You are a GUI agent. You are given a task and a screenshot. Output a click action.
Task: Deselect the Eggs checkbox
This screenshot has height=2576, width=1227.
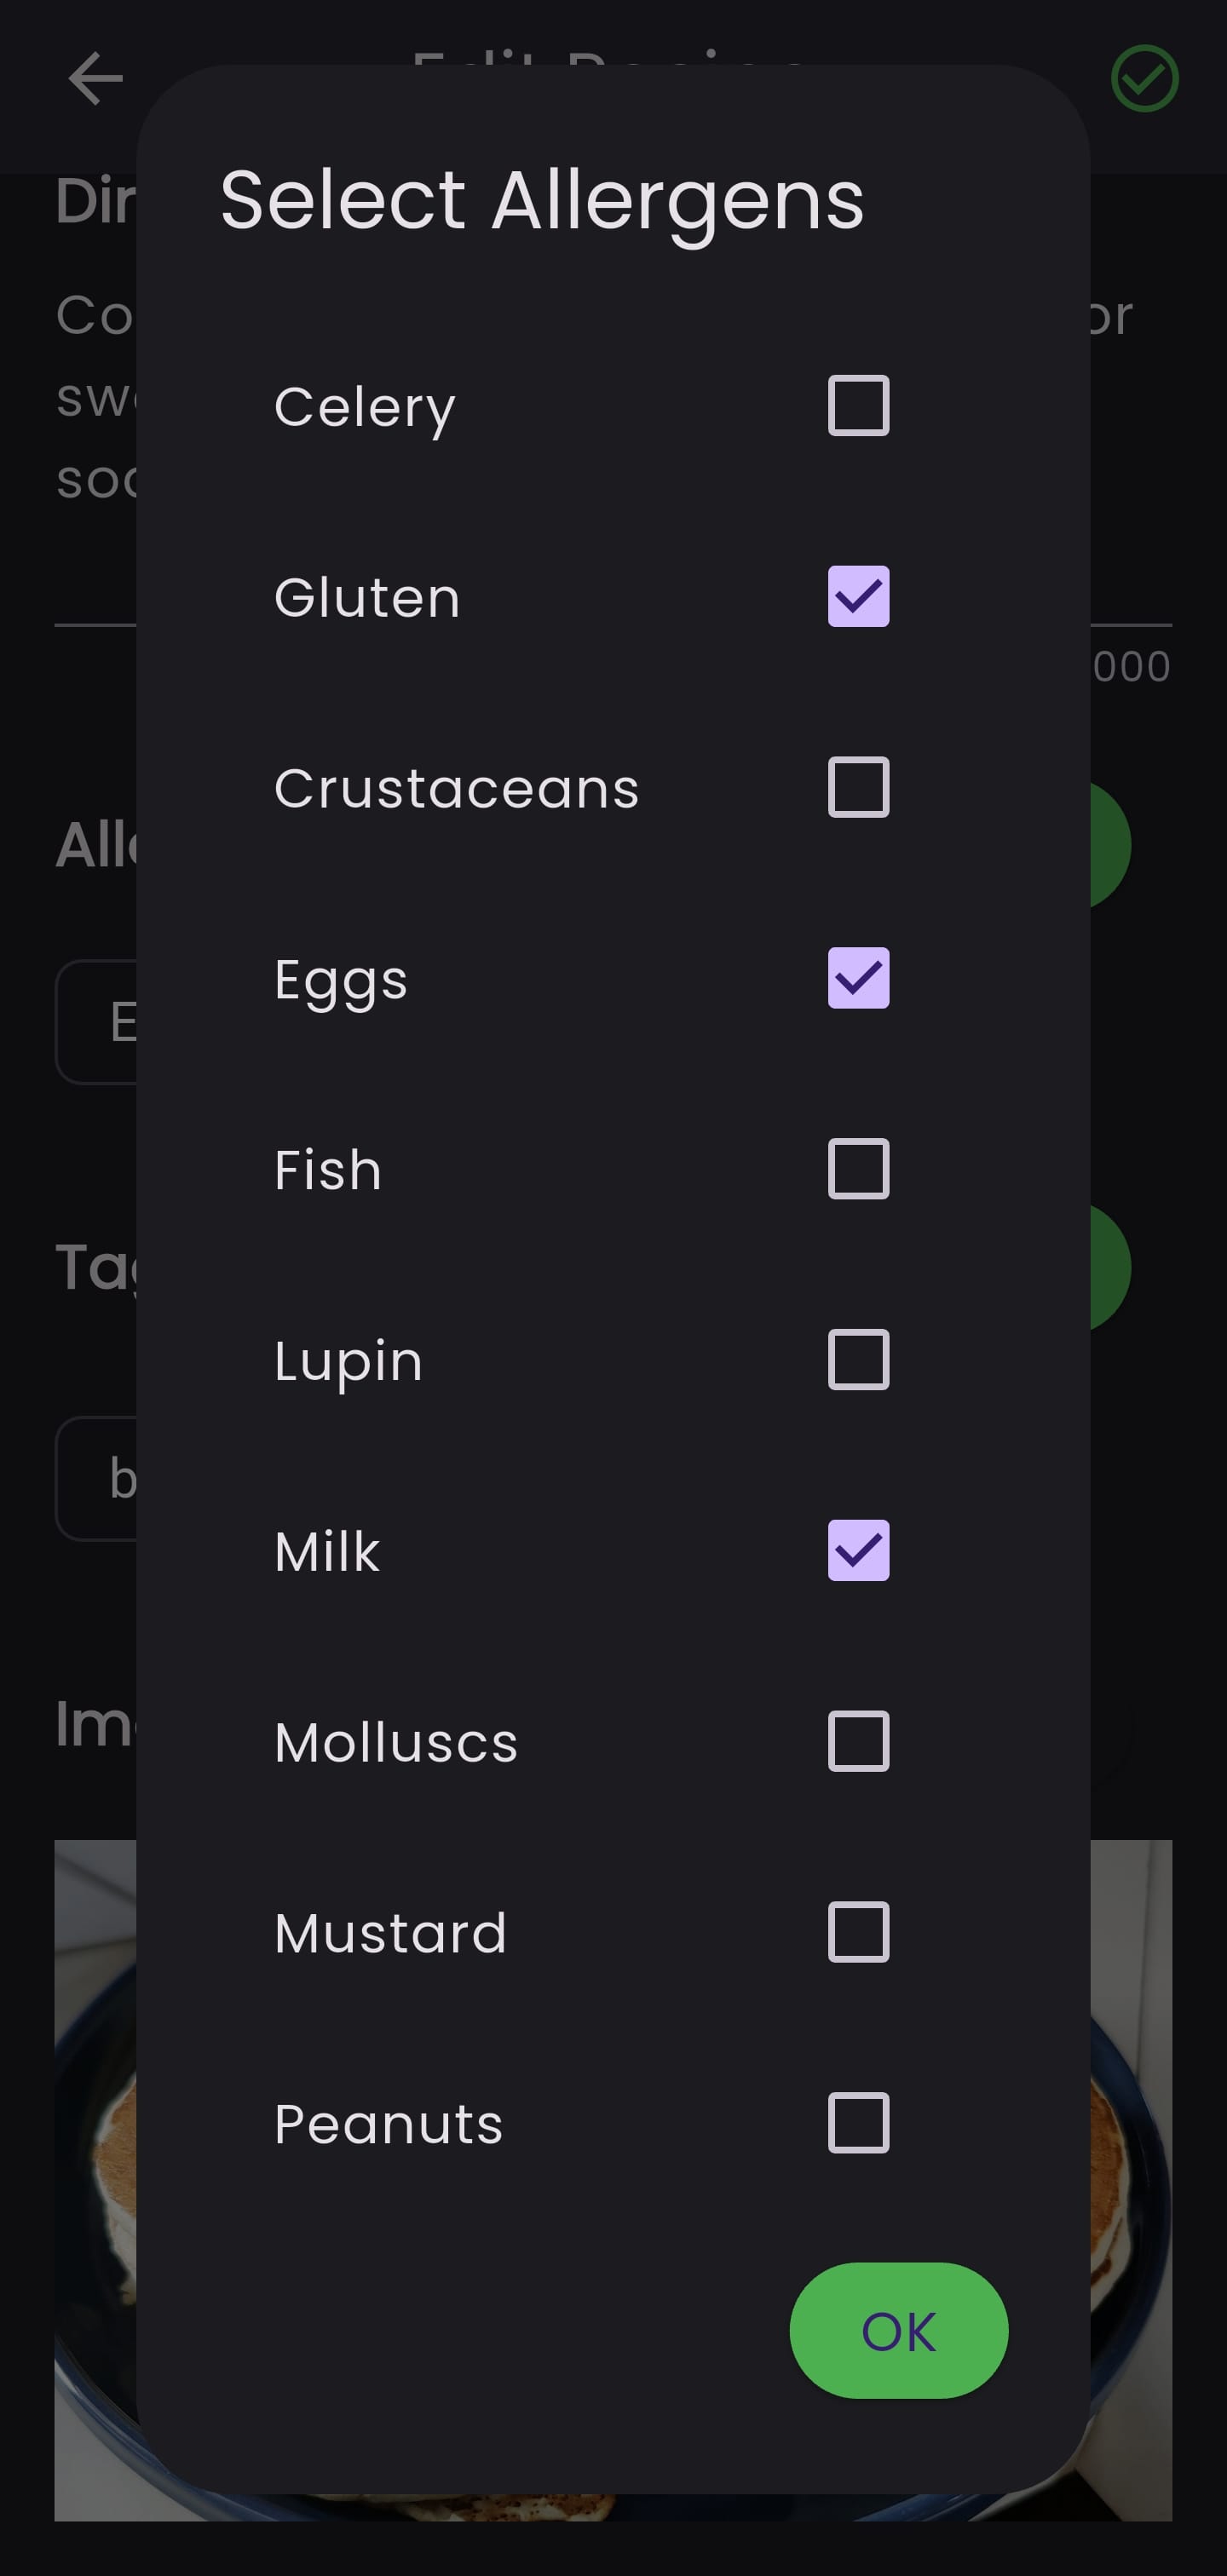pyautogui.click(x=858, y=978)
